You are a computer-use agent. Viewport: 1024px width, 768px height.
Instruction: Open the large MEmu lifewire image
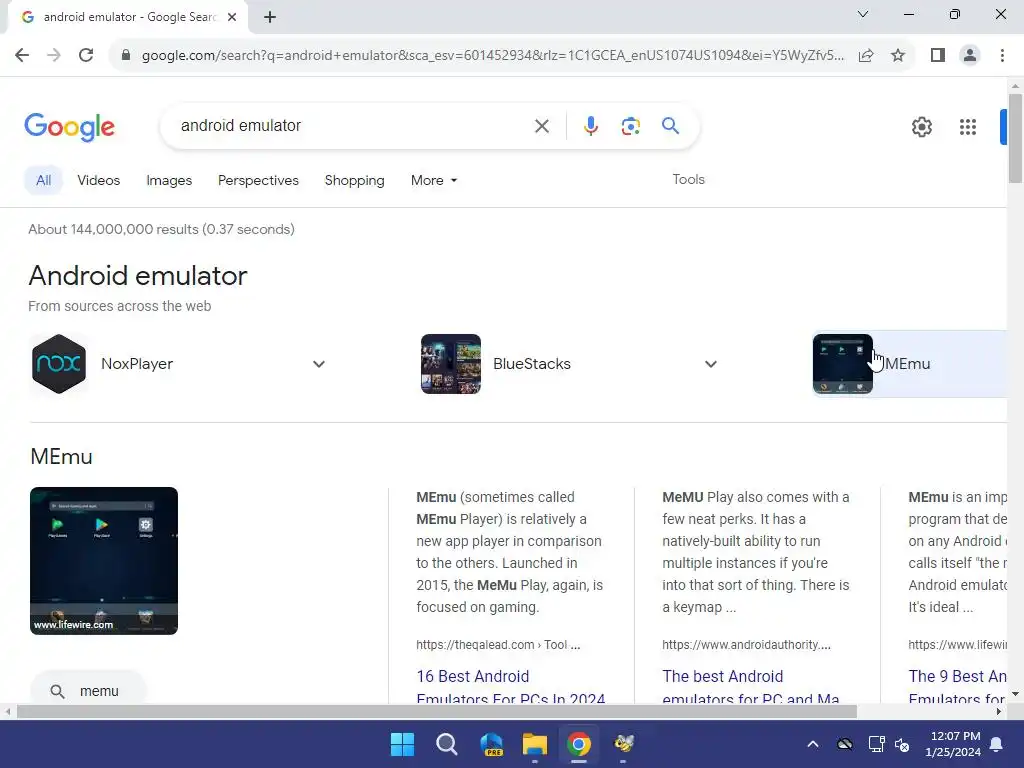(104, 560)
